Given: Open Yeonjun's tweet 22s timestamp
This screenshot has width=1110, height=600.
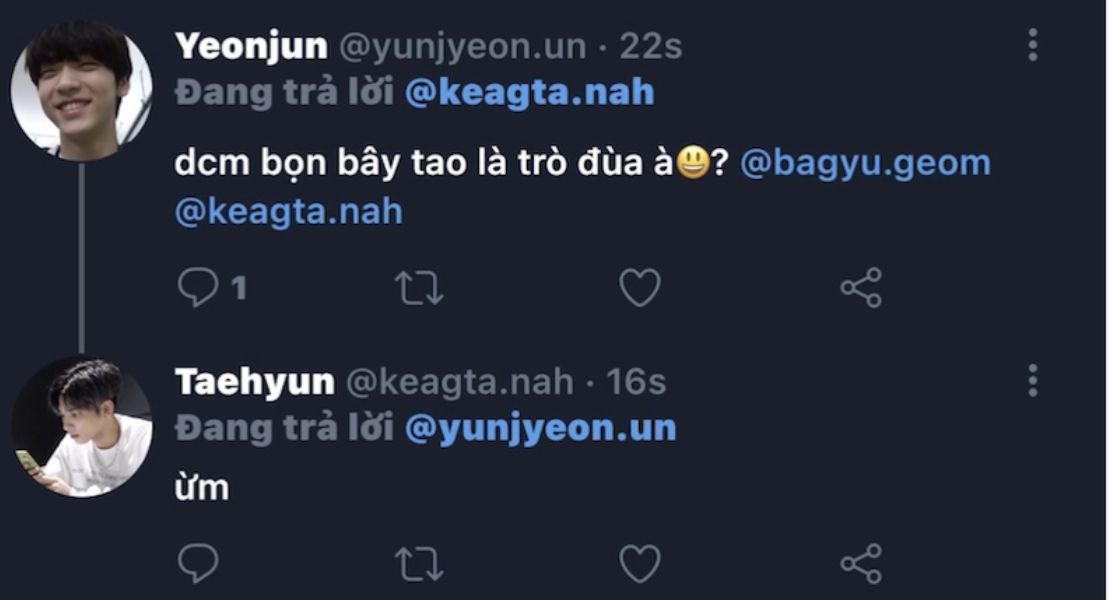Looking at the screenshot, I should tap(651, 46).
